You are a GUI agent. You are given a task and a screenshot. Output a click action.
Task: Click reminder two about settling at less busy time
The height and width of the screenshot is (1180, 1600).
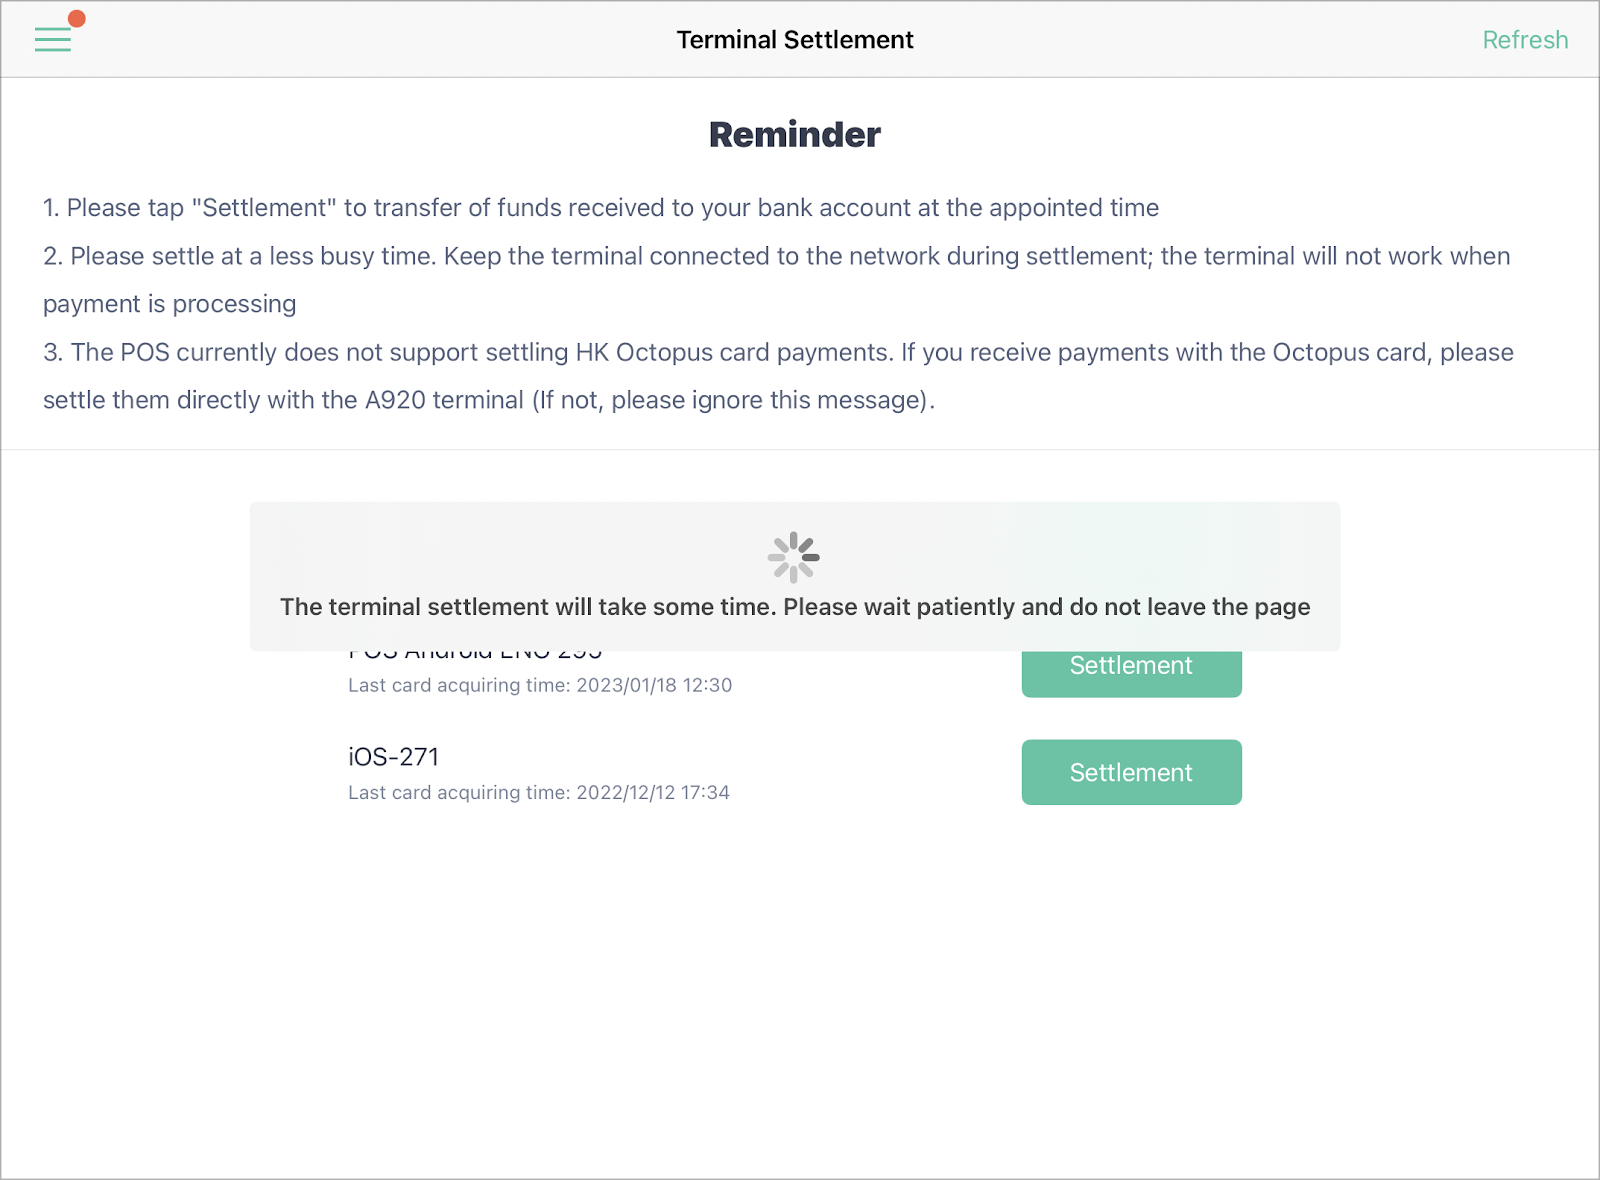[776, 256]
